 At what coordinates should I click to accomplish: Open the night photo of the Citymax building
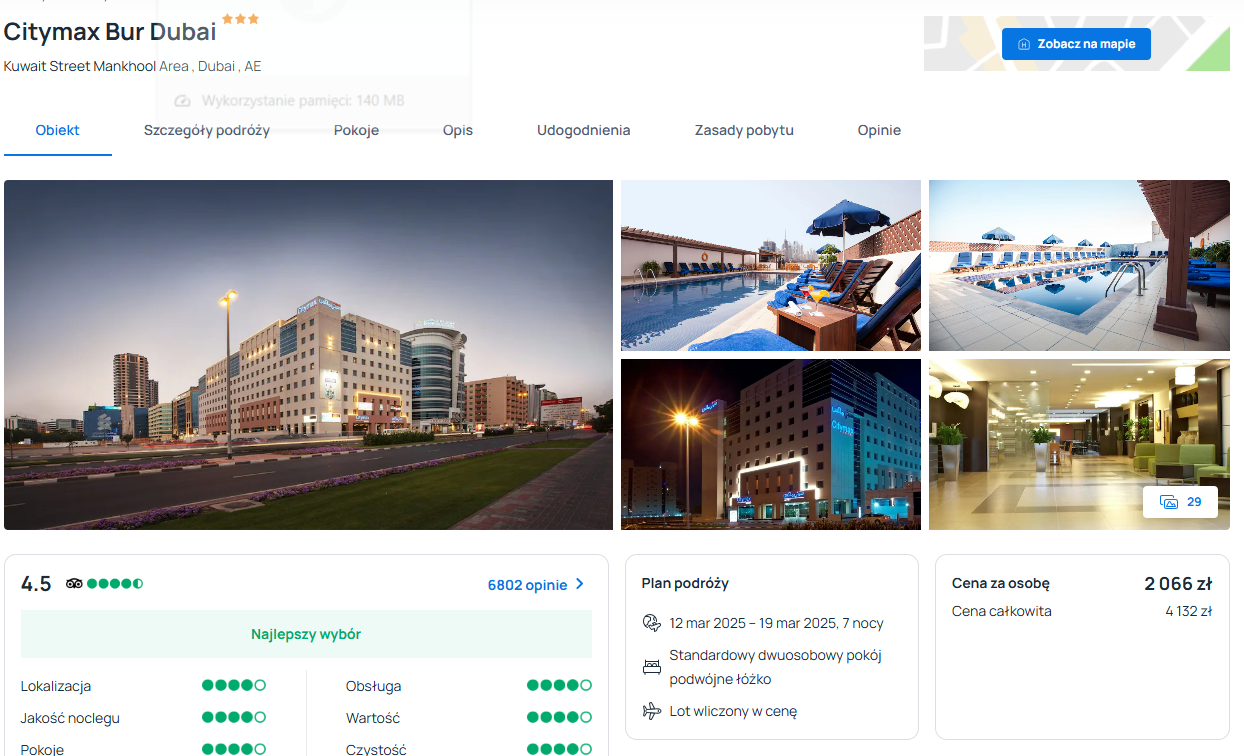click(x=771, y=444)
